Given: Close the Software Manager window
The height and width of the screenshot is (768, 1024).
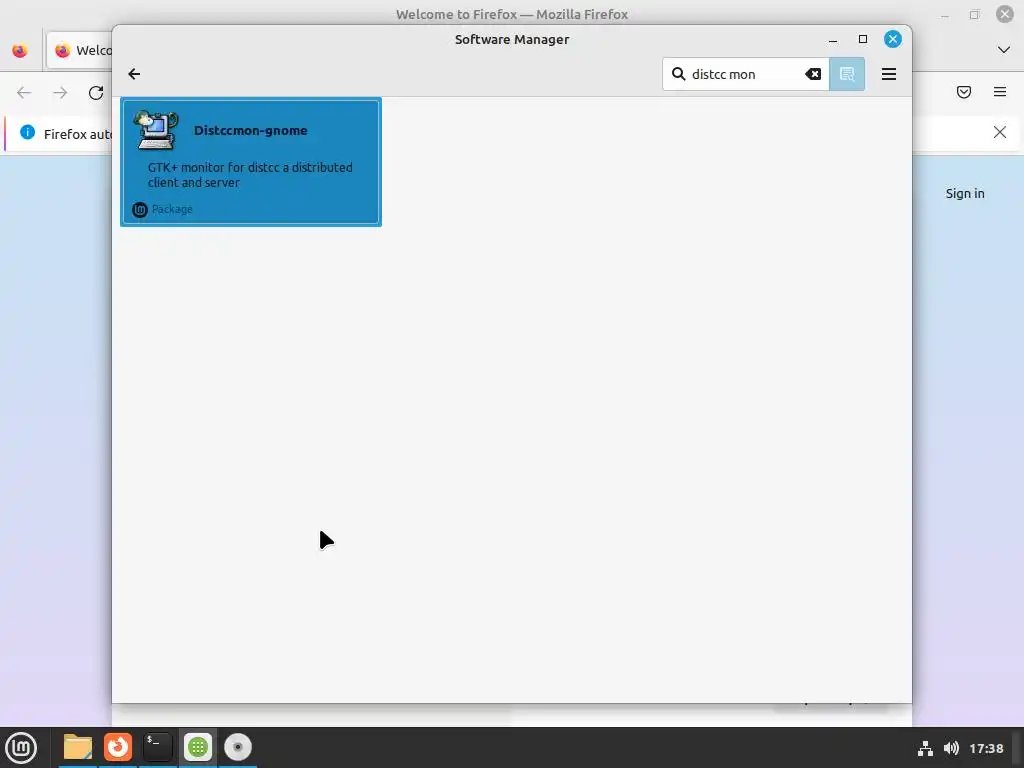Looking at the screenshot, I should [x=893, y=39].
